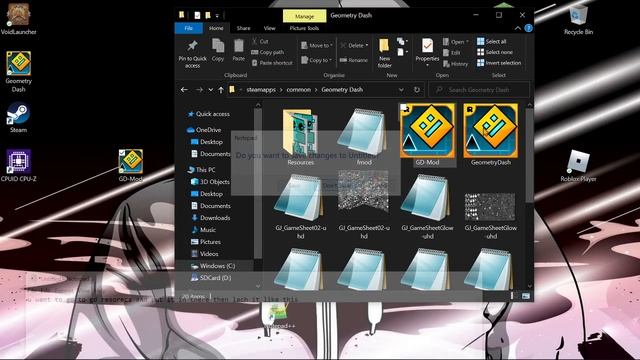640x360 pixels.
Task: Open the Delete dropdown
Action: tap(354, 45)
